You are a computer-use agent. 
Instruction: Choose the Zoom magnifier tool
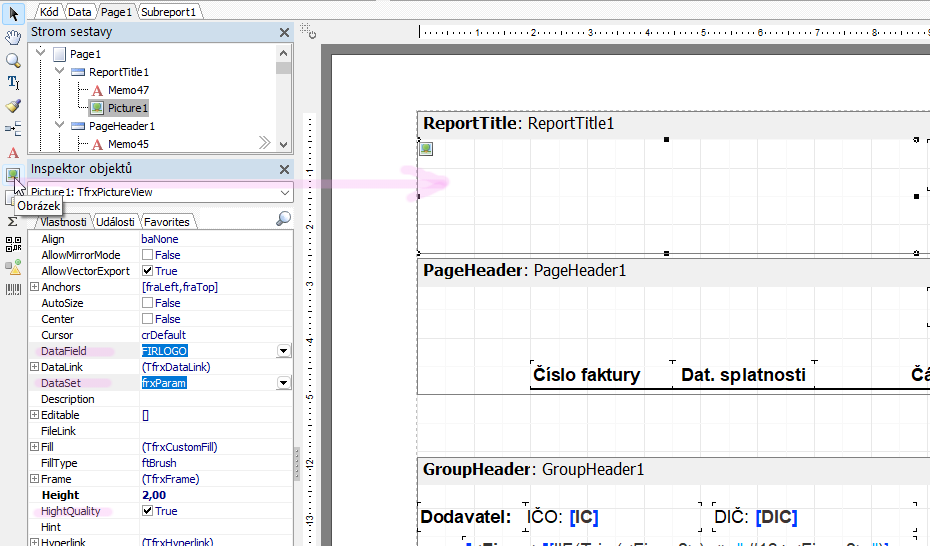[x=13, y=60]
